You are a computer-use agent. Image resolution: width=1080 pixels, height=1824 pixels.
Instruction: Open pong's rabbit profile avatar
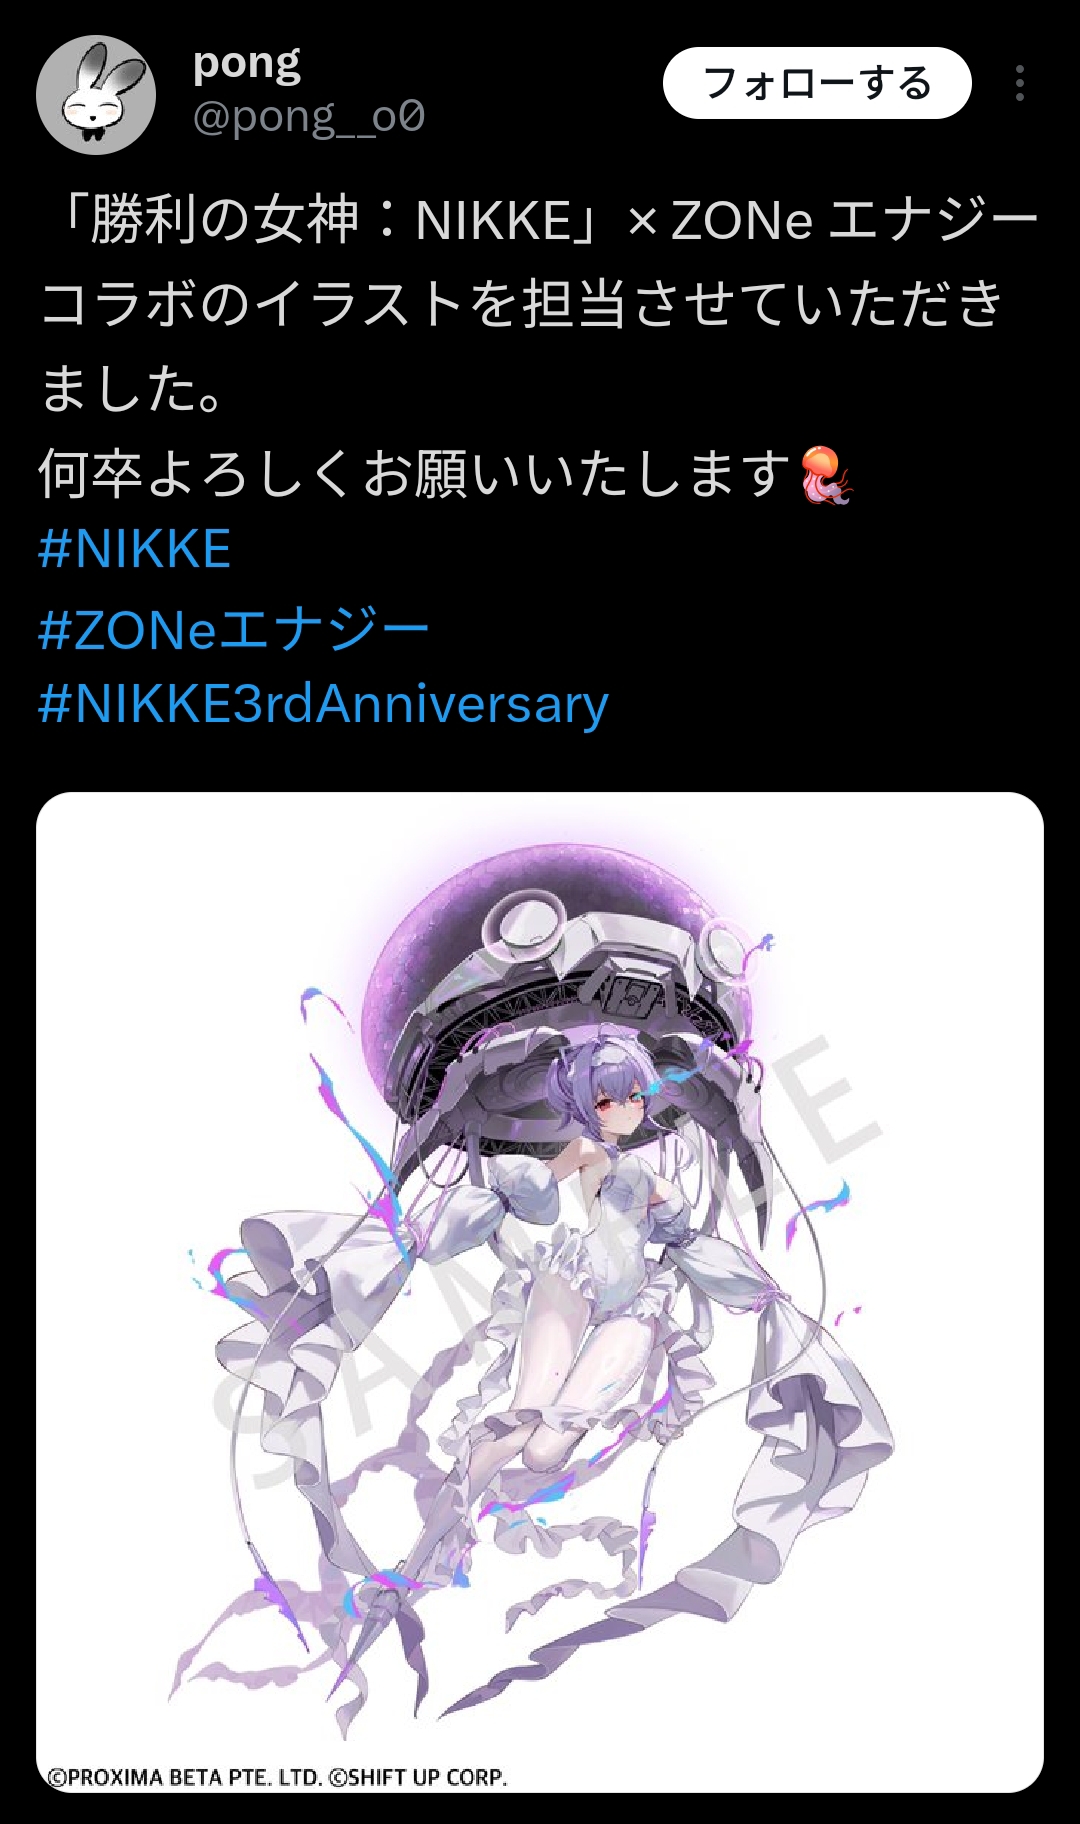point(96,95)
